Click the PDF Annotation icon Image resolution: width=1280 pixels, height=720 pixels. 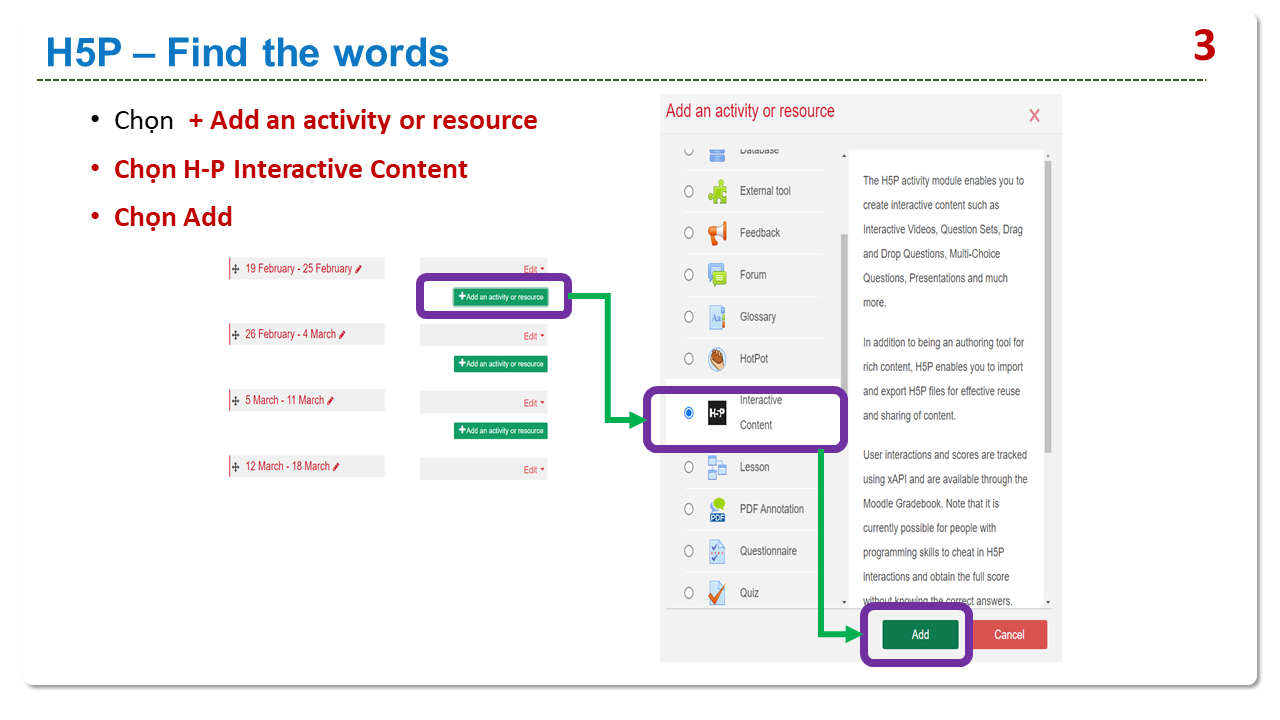click(x=717, y=509)
